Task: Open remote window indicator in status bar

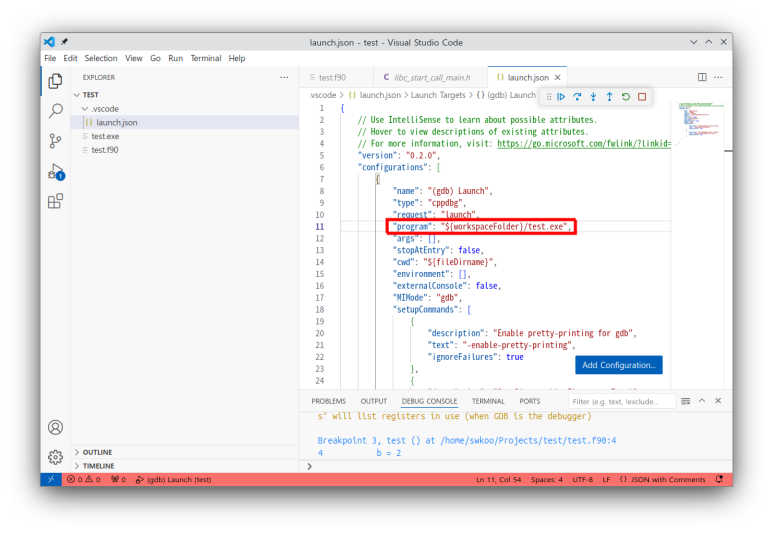Action: click(x=51, y=479)
